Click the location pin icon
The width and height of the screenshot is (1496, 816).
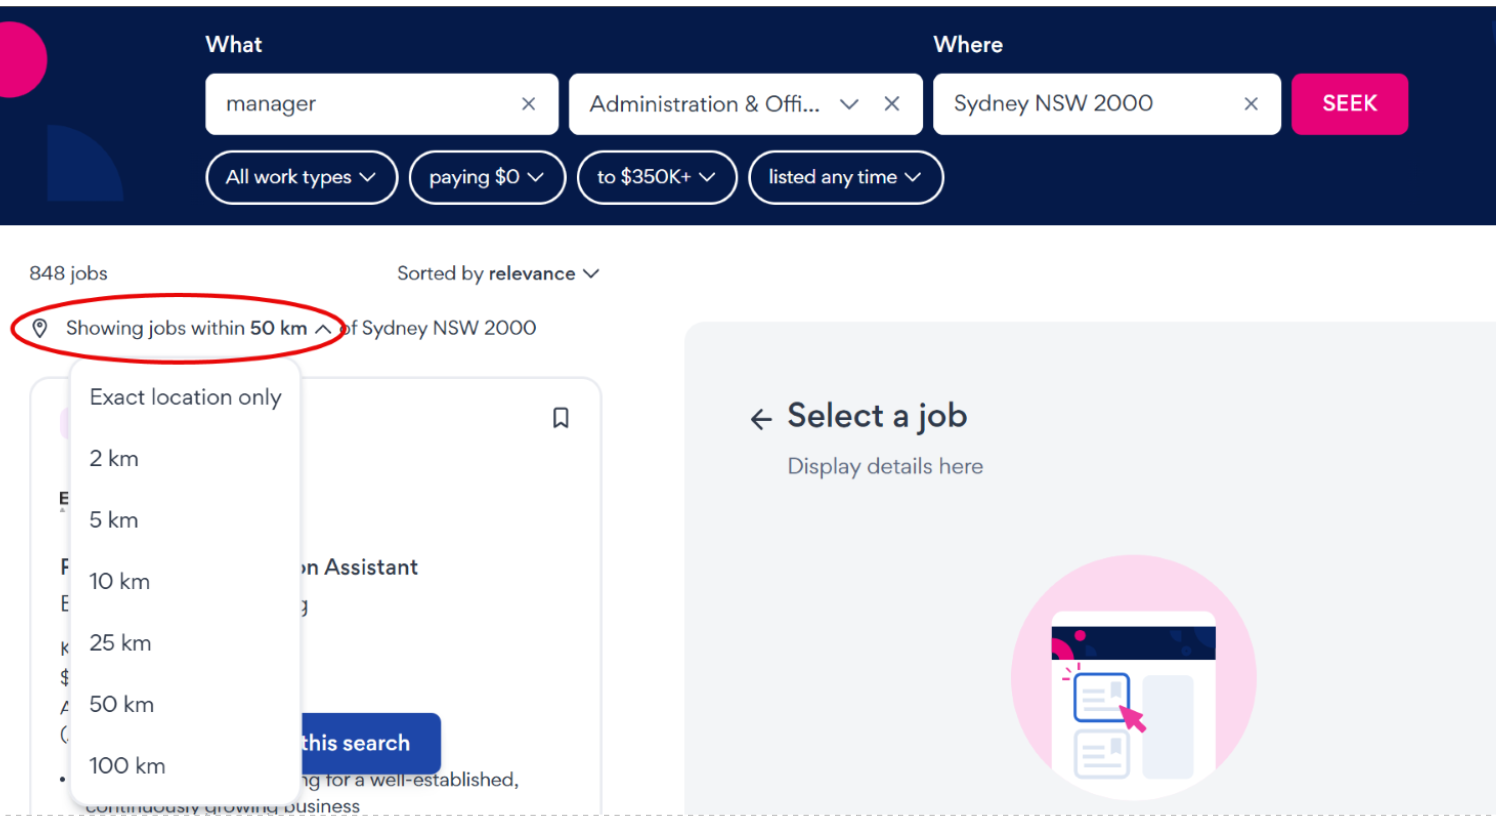[40, 328]
